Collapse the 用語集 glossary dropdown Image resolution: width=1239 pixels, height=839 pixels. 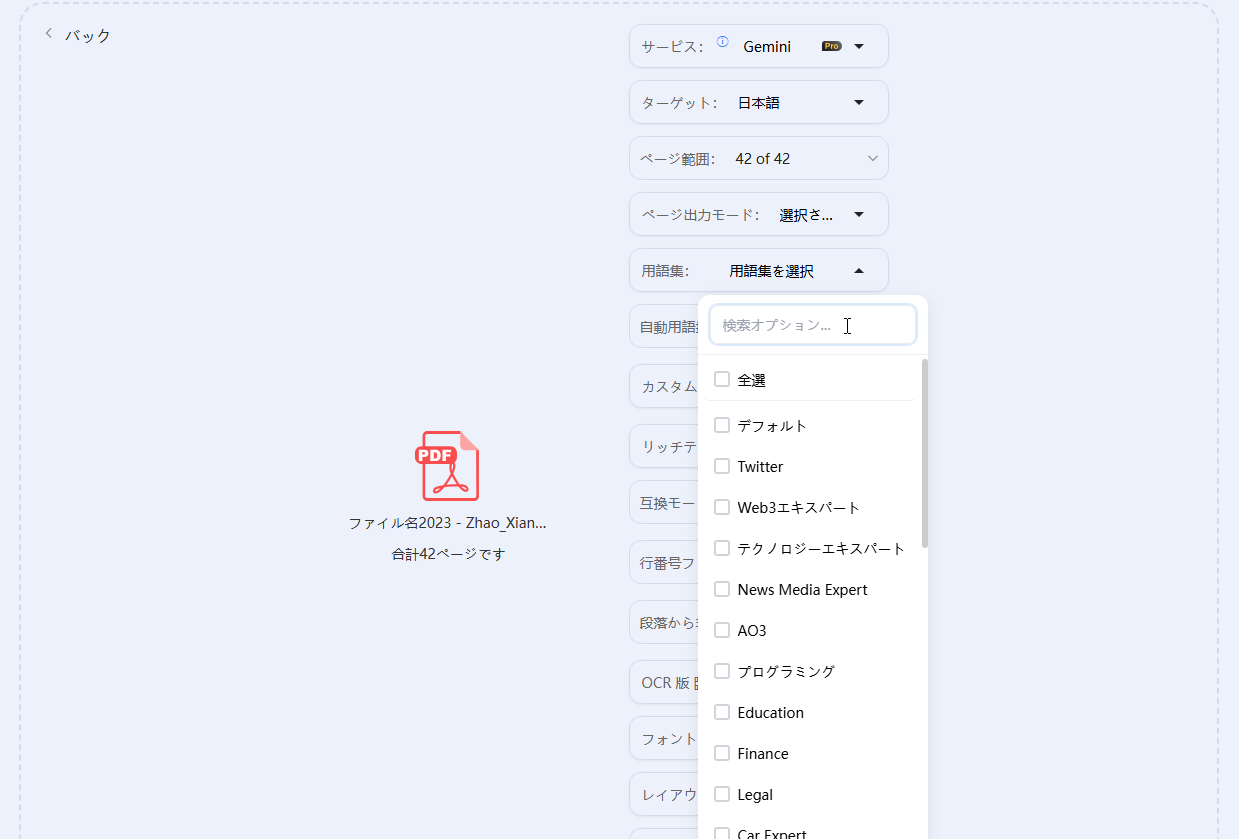coord(858,270)
